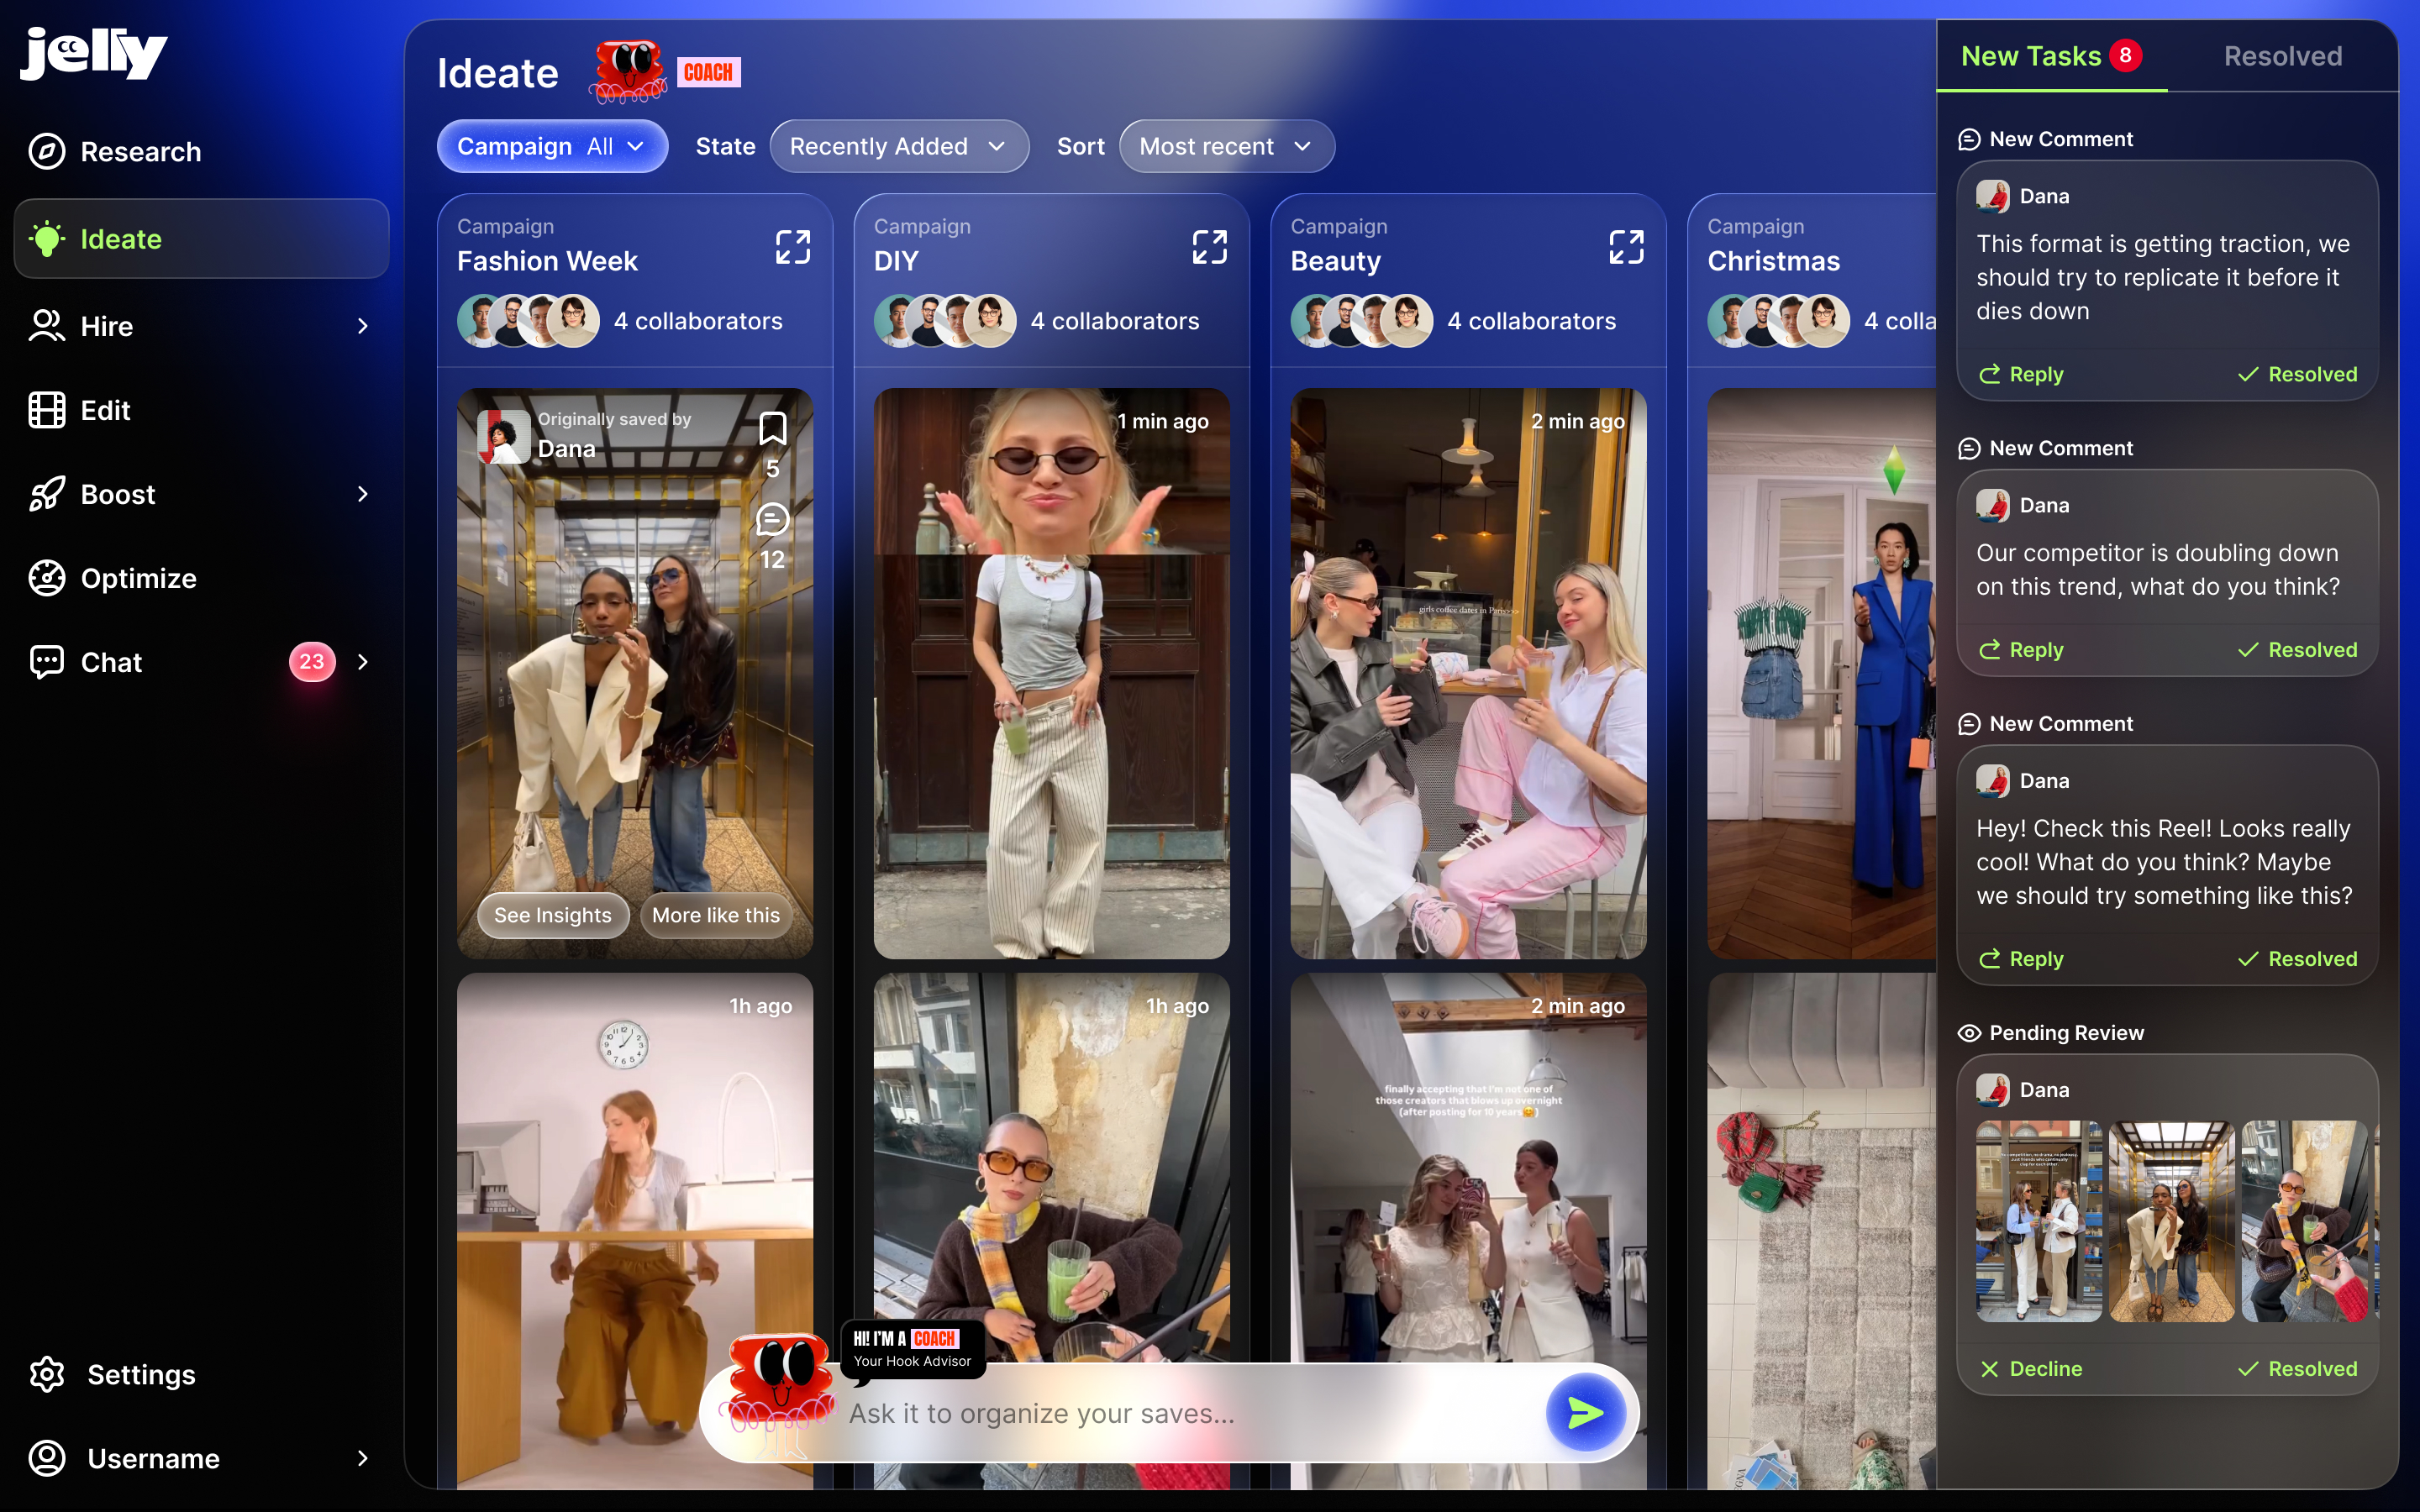Open the Optimize gauge menu item
This screenshot has height=1512, width=2420.
[47, 578]
